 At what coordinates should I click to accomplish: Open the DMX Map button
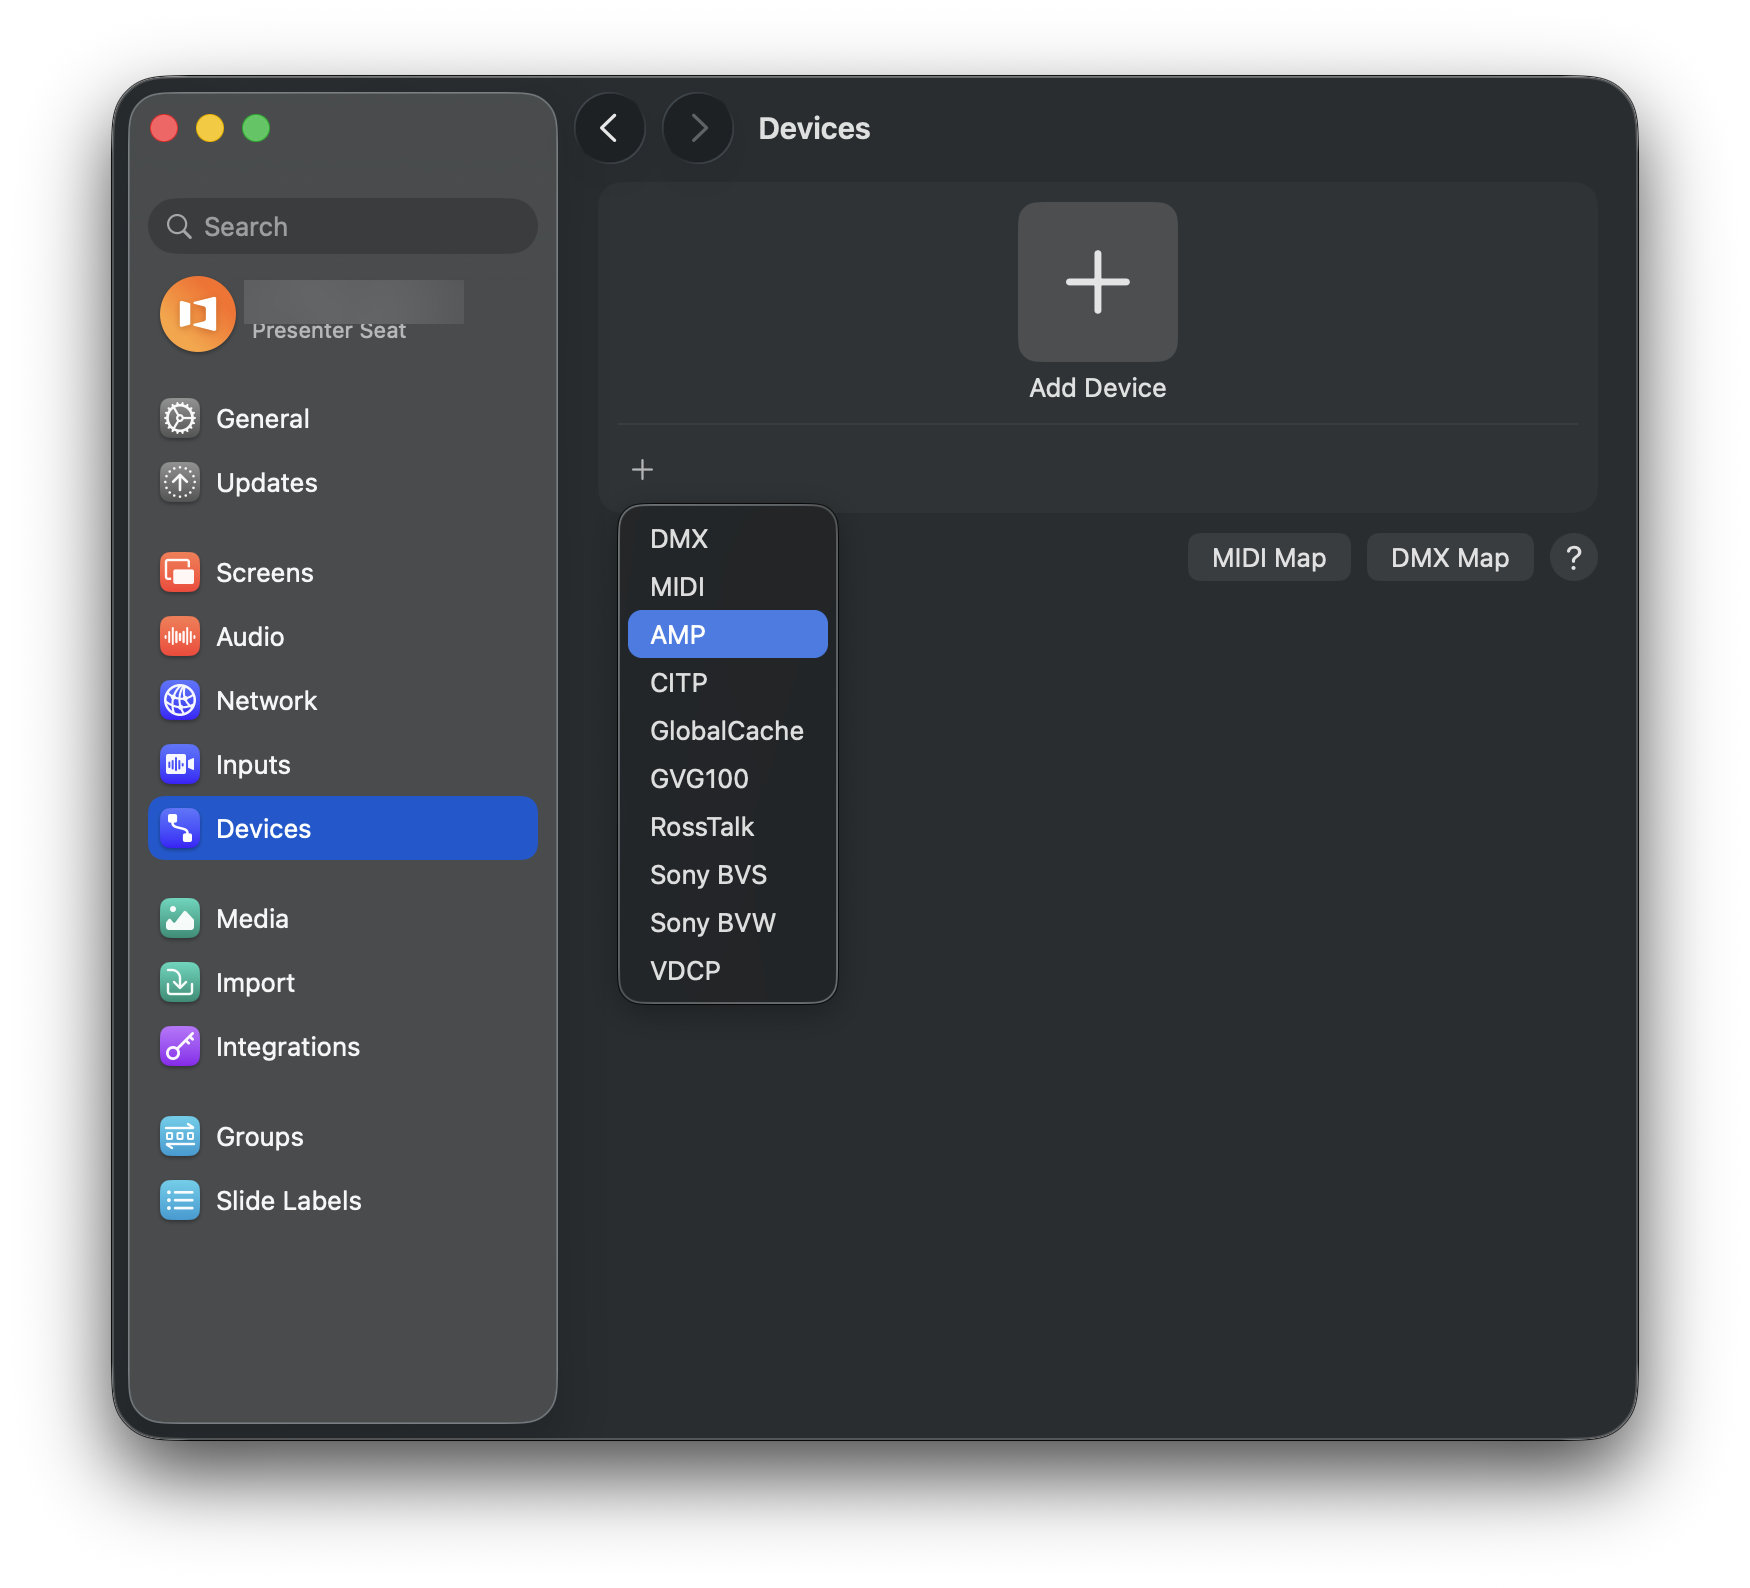coord(1450,557)
